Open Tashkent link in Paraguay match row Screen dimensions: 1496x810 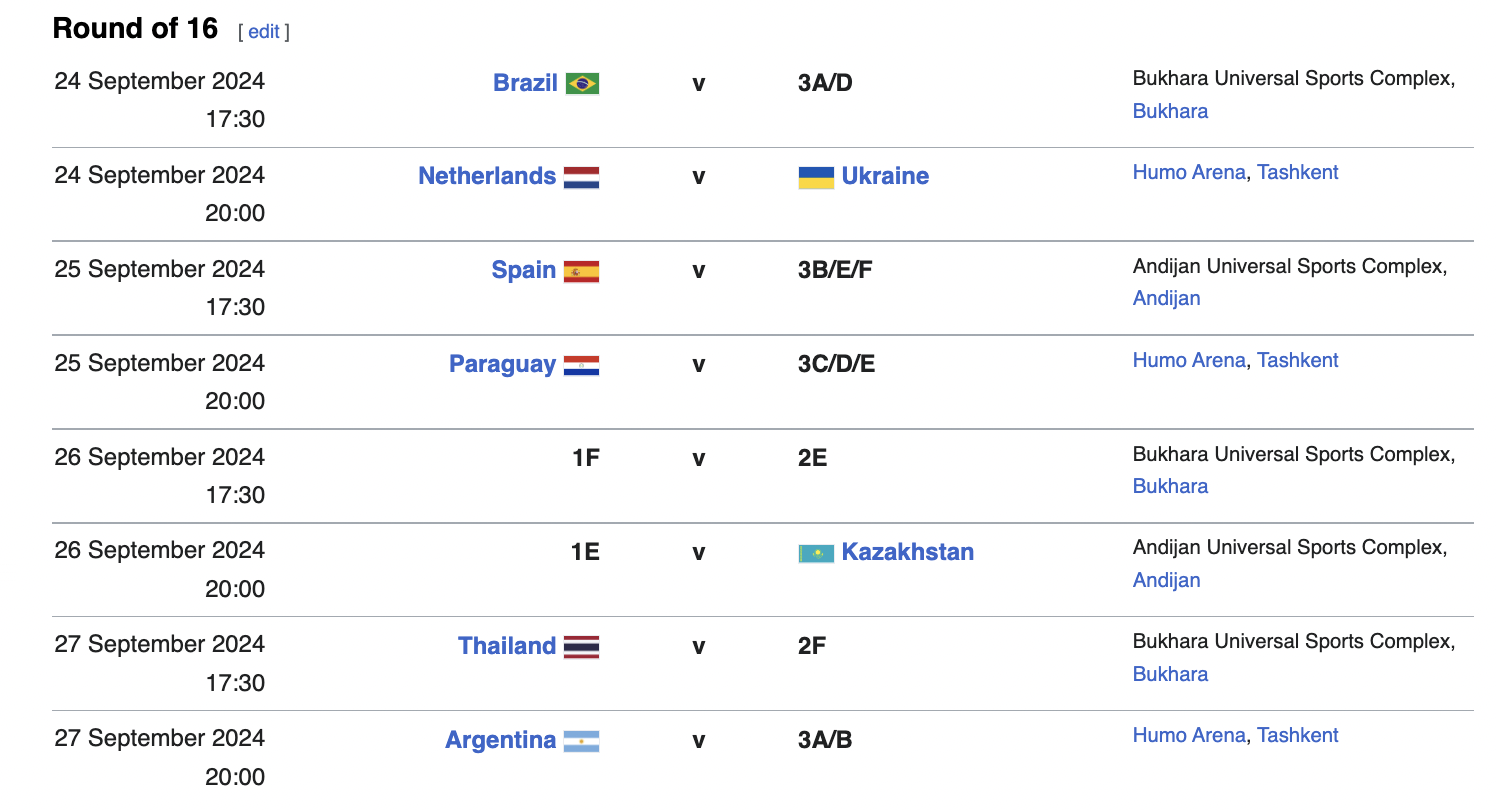[1298, 360]
